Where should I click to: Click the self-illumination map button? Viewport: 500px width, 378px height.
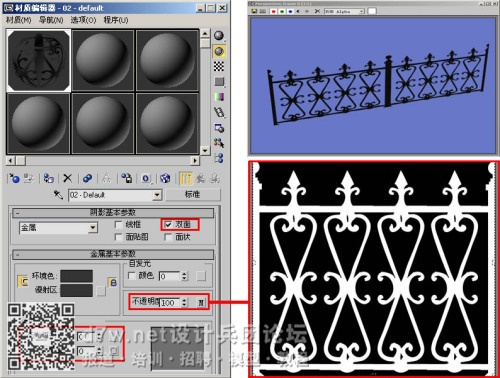tap(201, 276)
